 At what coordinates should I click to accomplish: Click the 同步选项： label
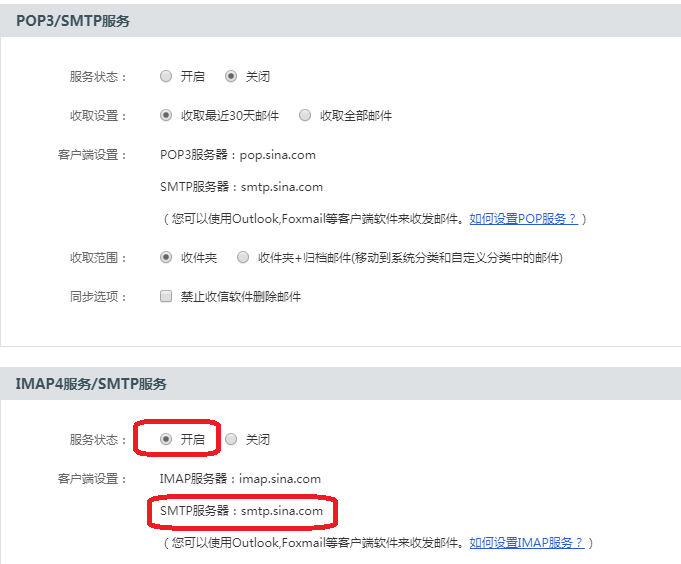[x=98, y=297]
